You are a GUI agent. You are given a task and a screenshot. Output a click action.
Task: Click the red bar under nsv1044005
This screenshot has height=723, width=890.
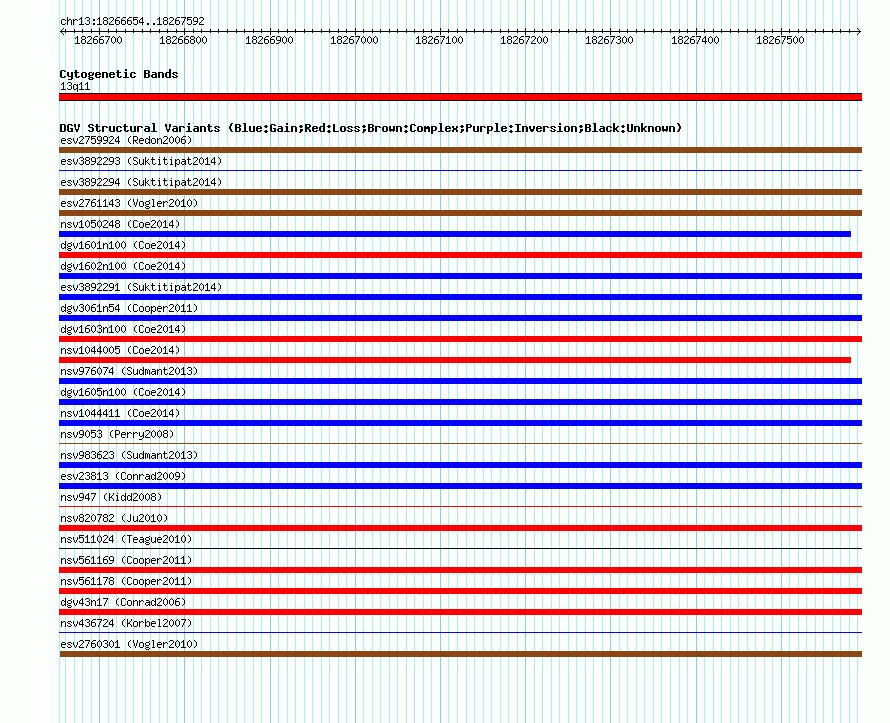[x=455, y=360]
